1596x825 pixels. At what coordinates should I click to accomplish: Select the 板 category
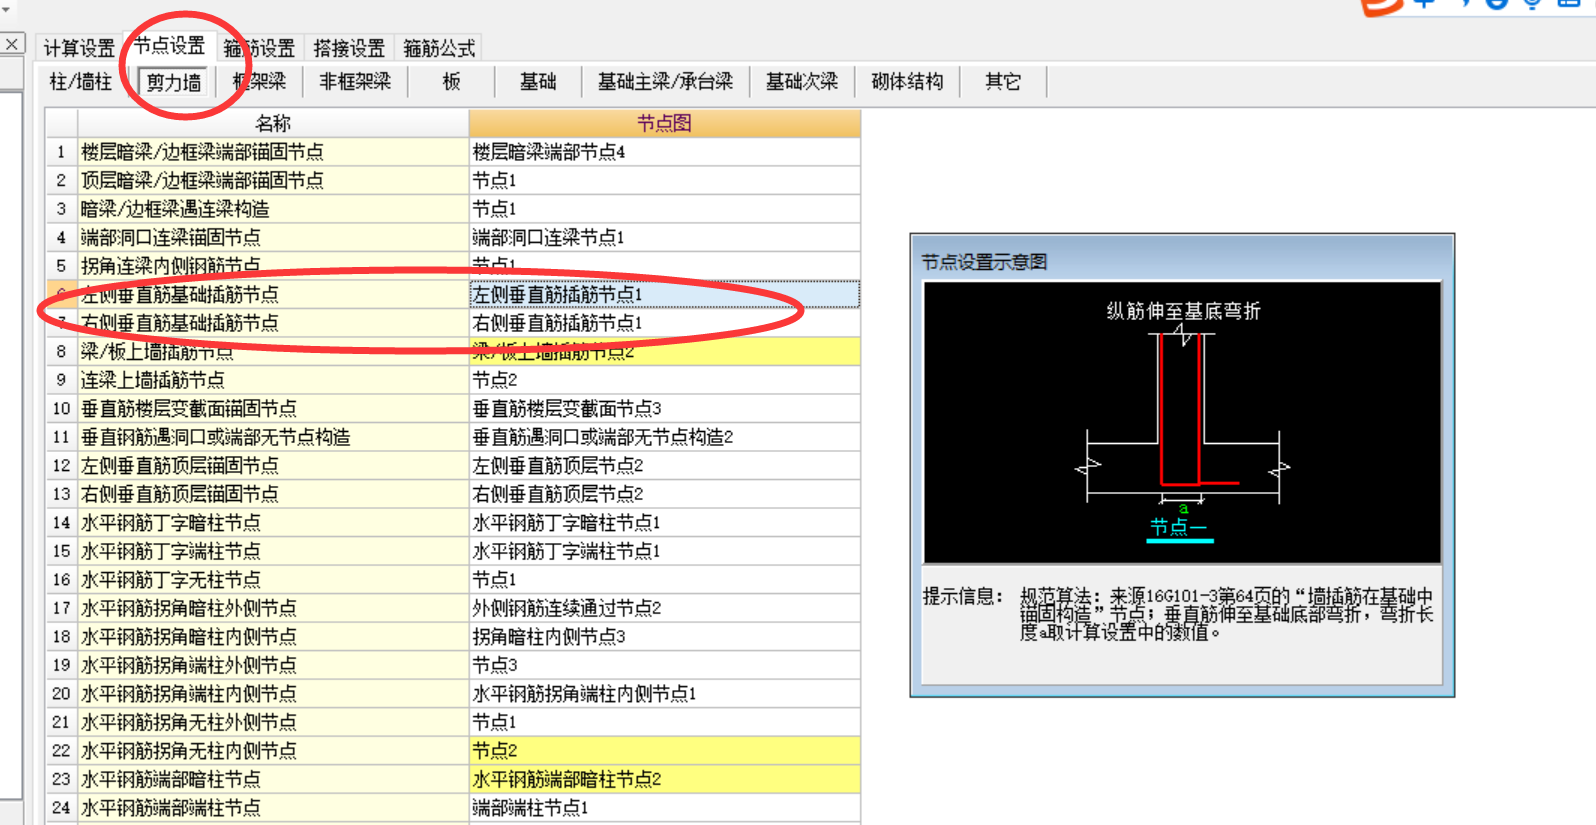pos(452,82)
